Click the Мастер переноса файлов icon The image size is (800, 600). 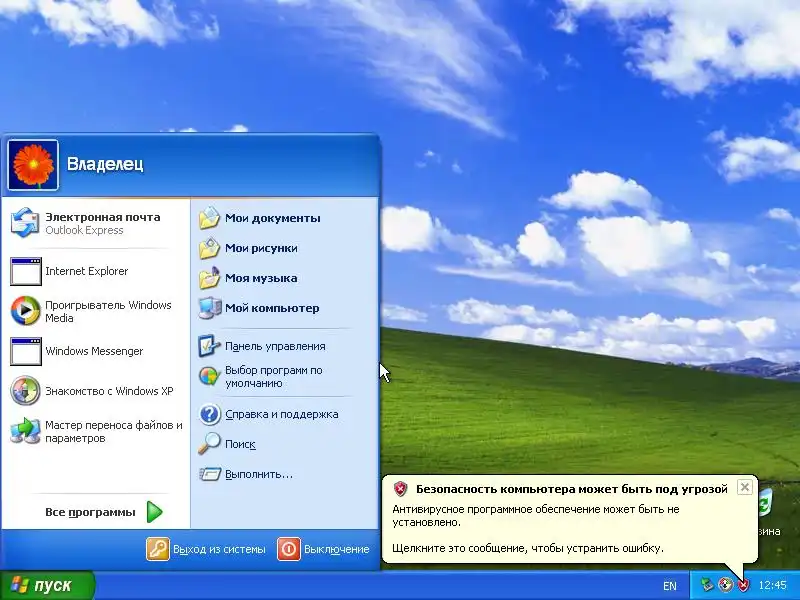[26, 431]
